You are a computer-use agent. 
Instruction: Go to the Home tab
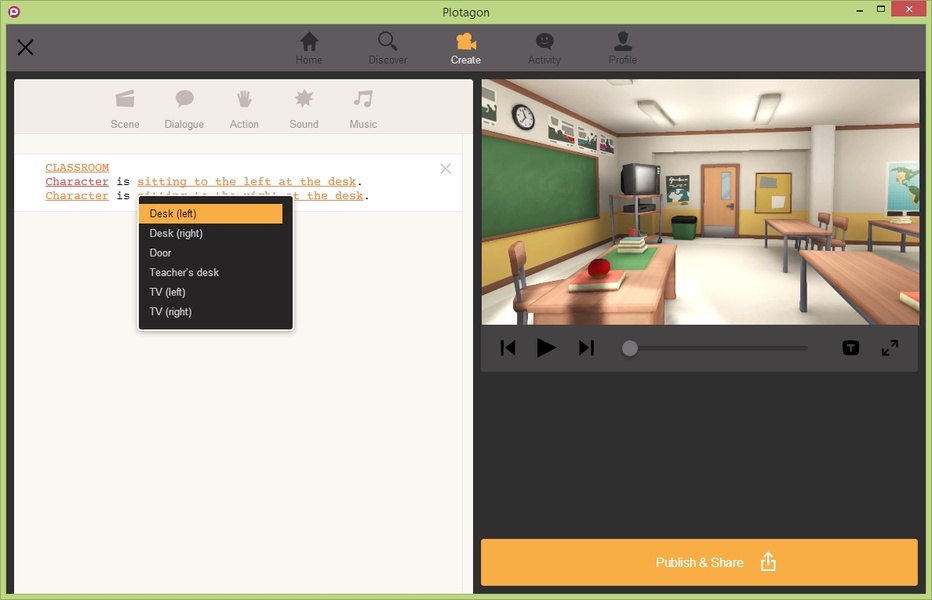pos(309,48)
